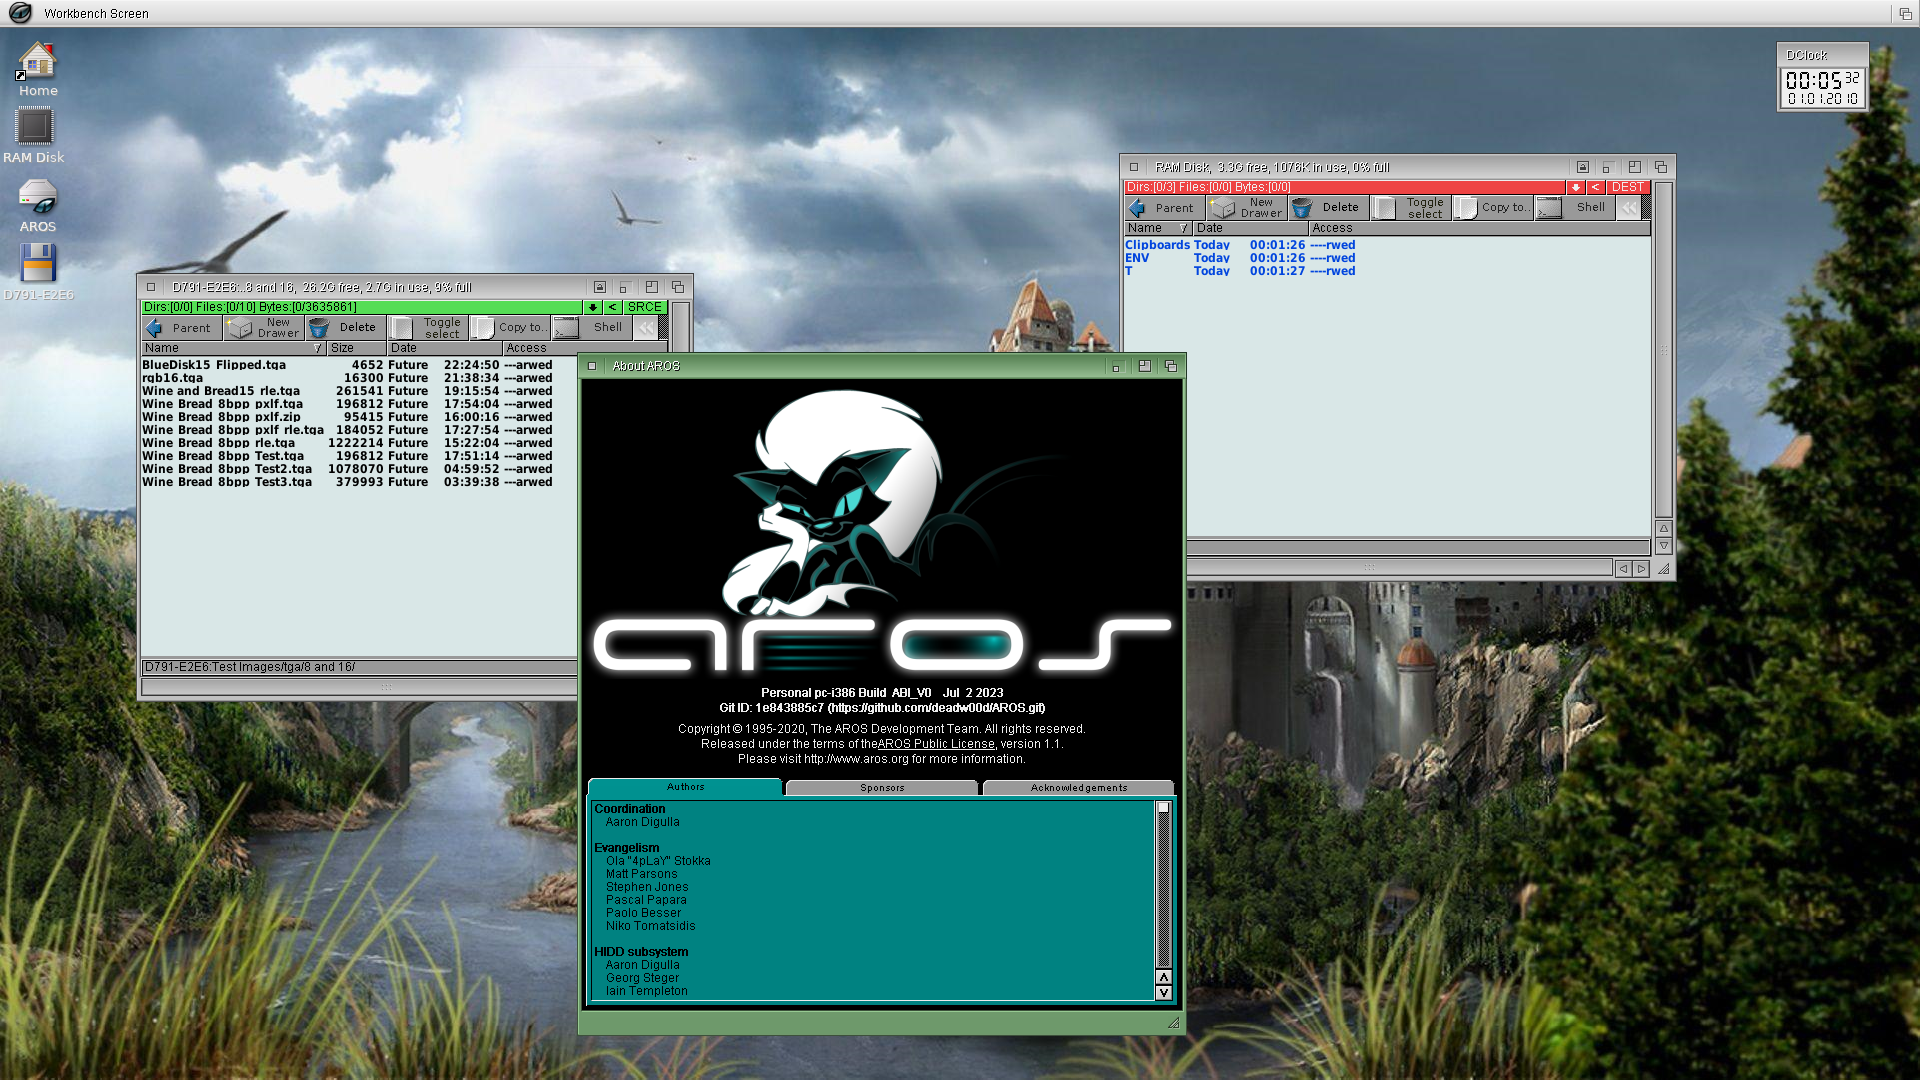Click the authors list vertical scrollbar

pyautogui.click(x=1163, y=884)
